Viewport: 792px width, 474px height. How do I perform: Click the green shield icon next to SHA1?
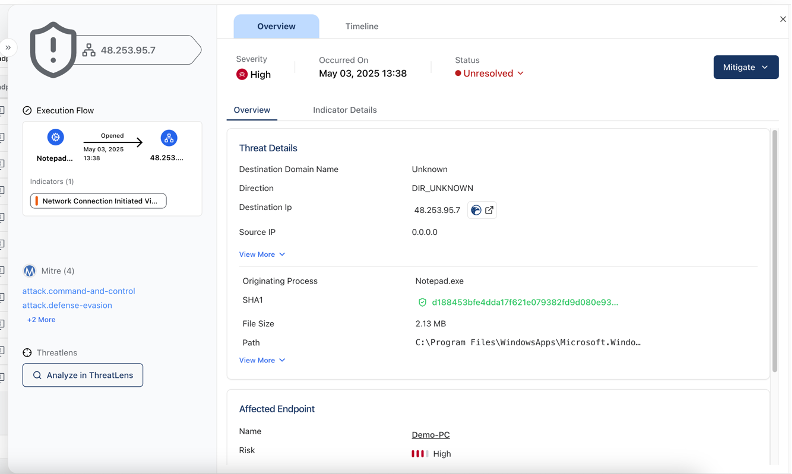coord(422,302)
